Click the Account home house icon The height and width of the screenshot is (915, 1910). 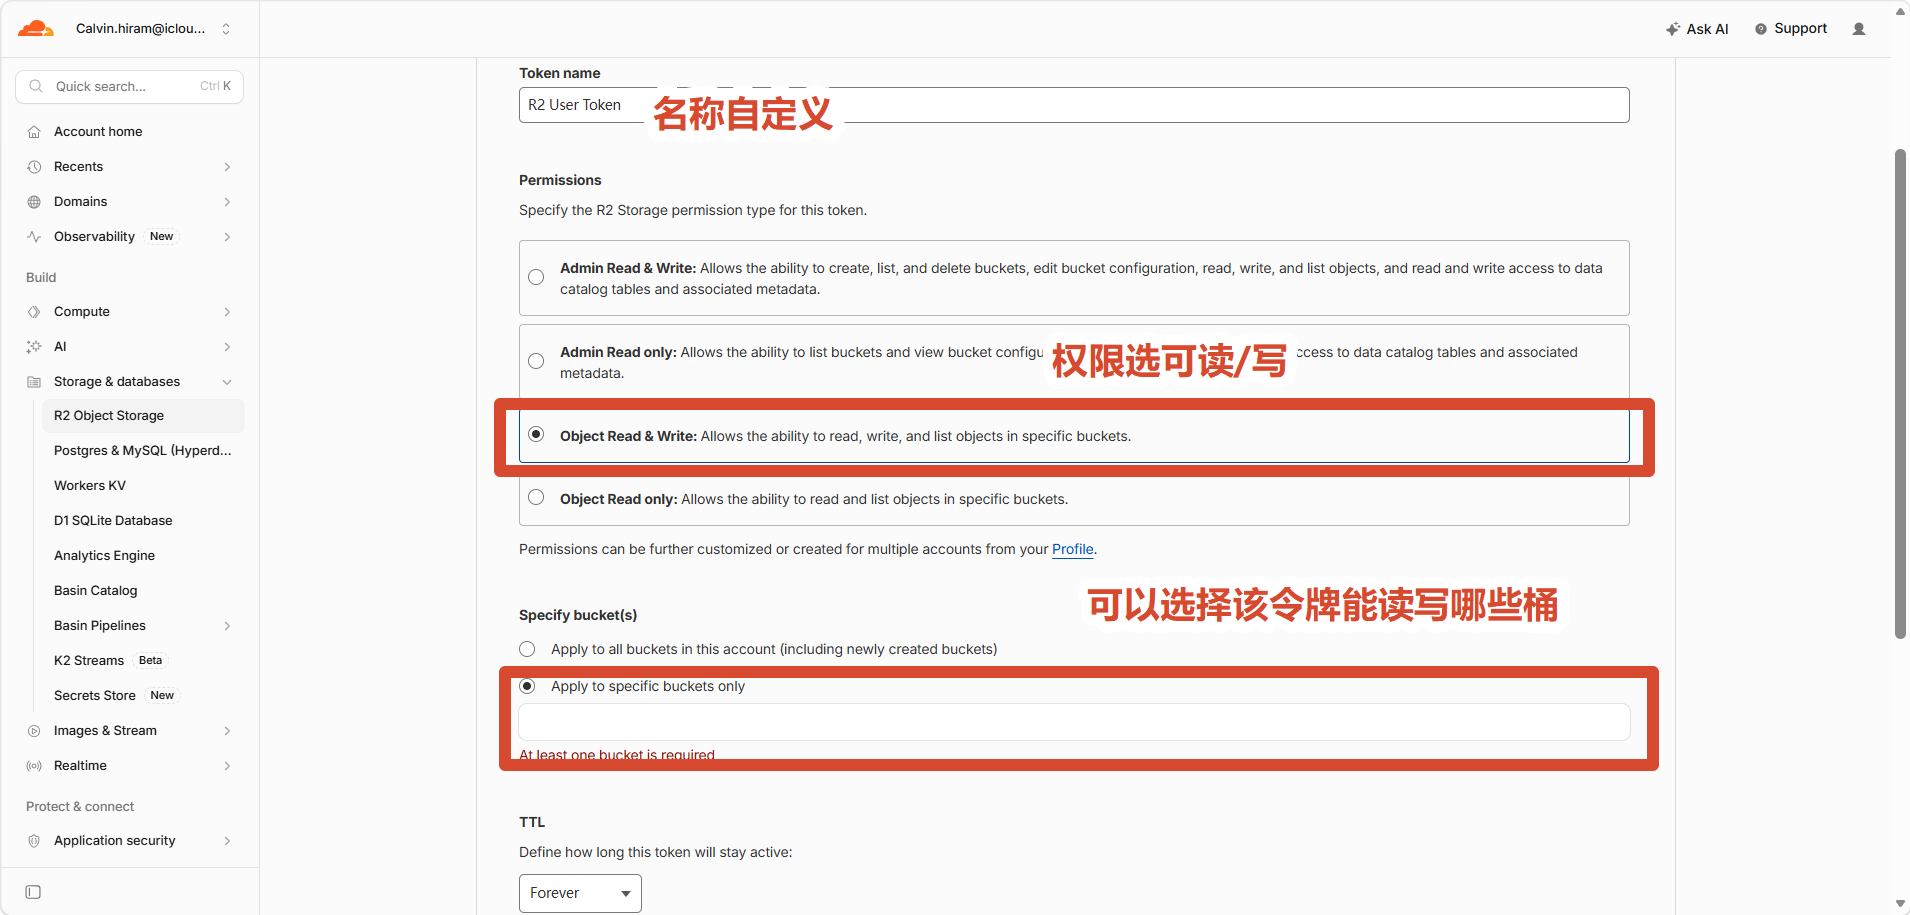[34, 132]
